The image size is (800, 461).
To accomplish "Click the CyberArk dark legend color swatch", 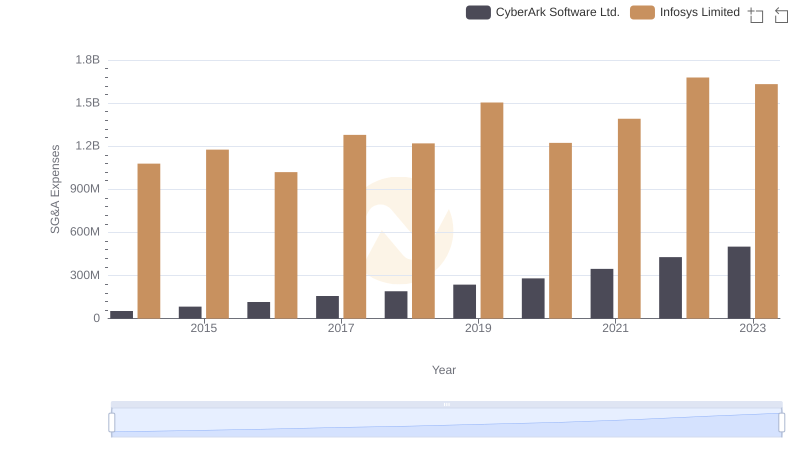I will pos(478,12).
